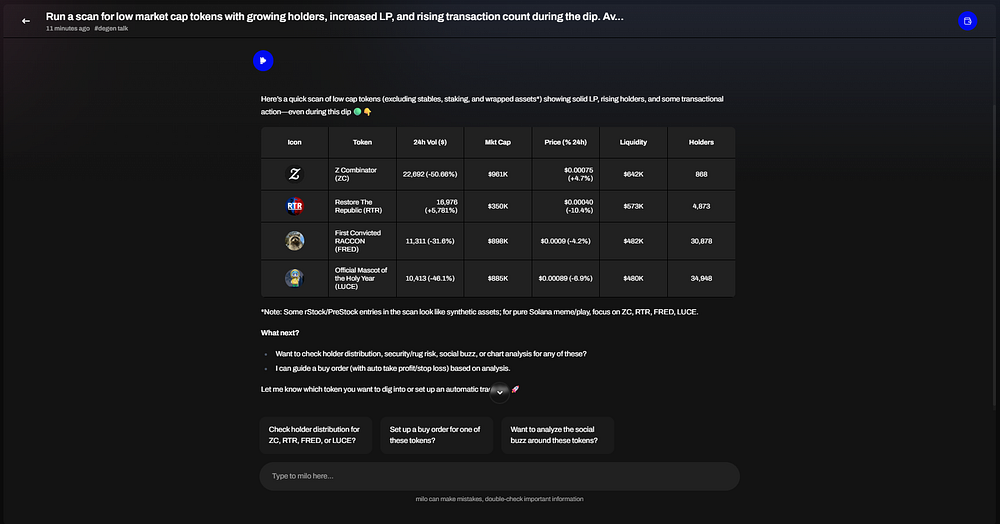Click the Restore The Republic RTR icon
This screenshot has height=524, width=1000.
[294, 207]
